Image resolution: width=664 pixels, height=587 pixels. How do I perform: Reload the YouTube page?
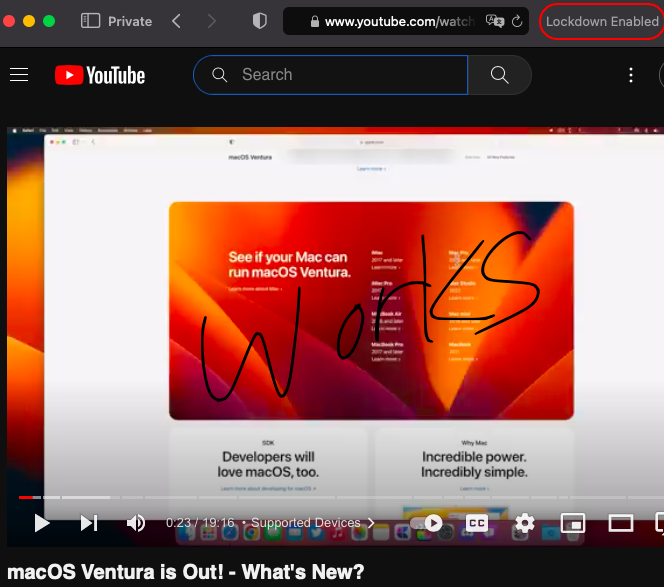point(517,21)
